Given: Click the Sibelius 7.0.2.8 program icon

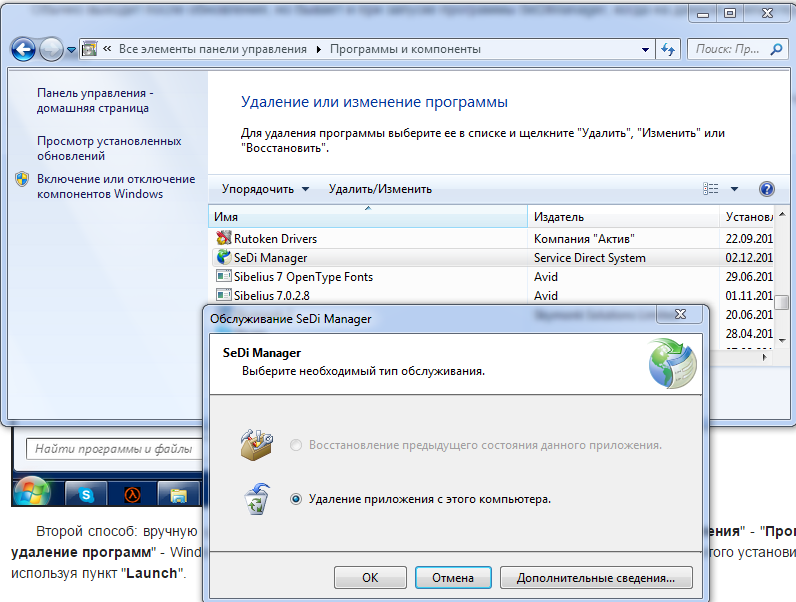Looking at the screenshot, I should click(223, 295).
